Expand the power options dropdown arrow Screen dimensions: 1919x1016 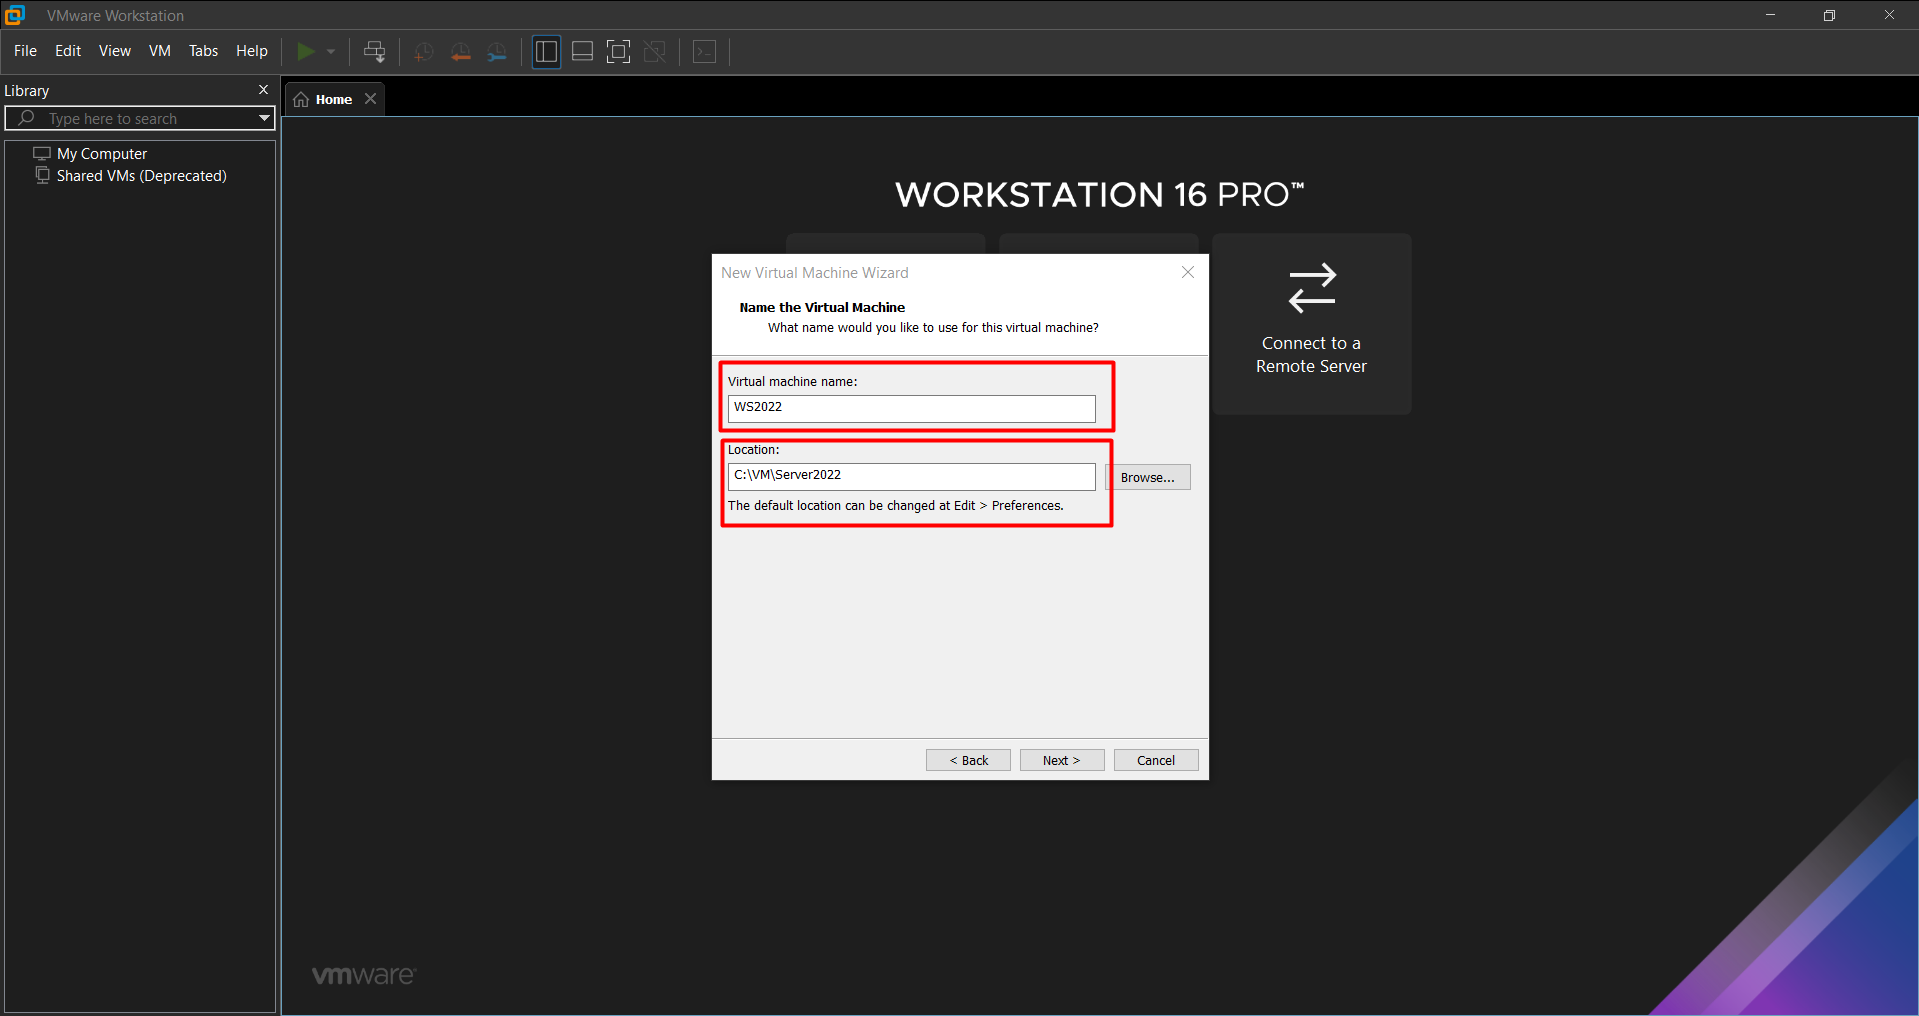coord(331,52)
